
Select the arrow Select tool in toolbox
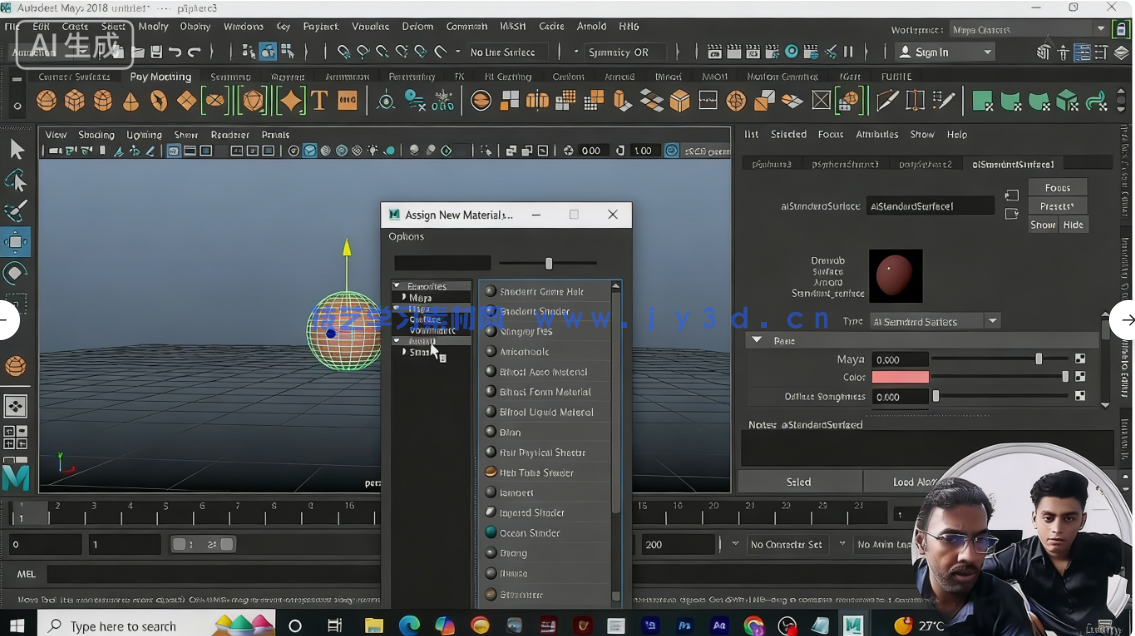pos(17,150)
